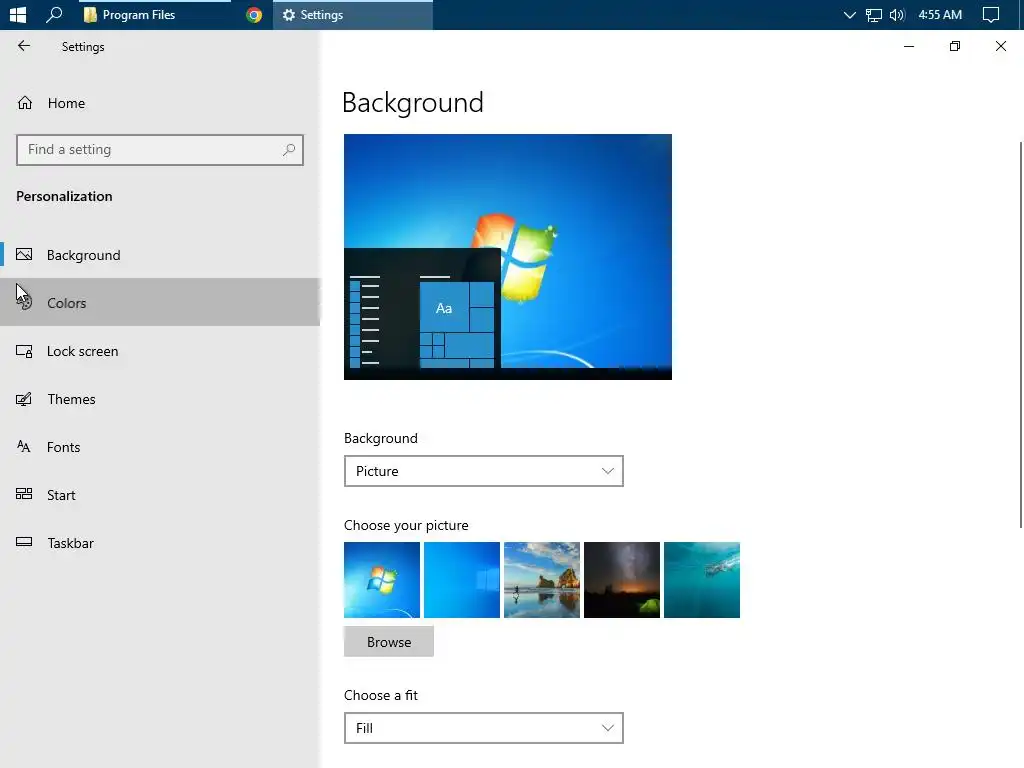Open the Action Center notification icon
This screenshot has height=768, width=1024.
click(x=991, y=15)
